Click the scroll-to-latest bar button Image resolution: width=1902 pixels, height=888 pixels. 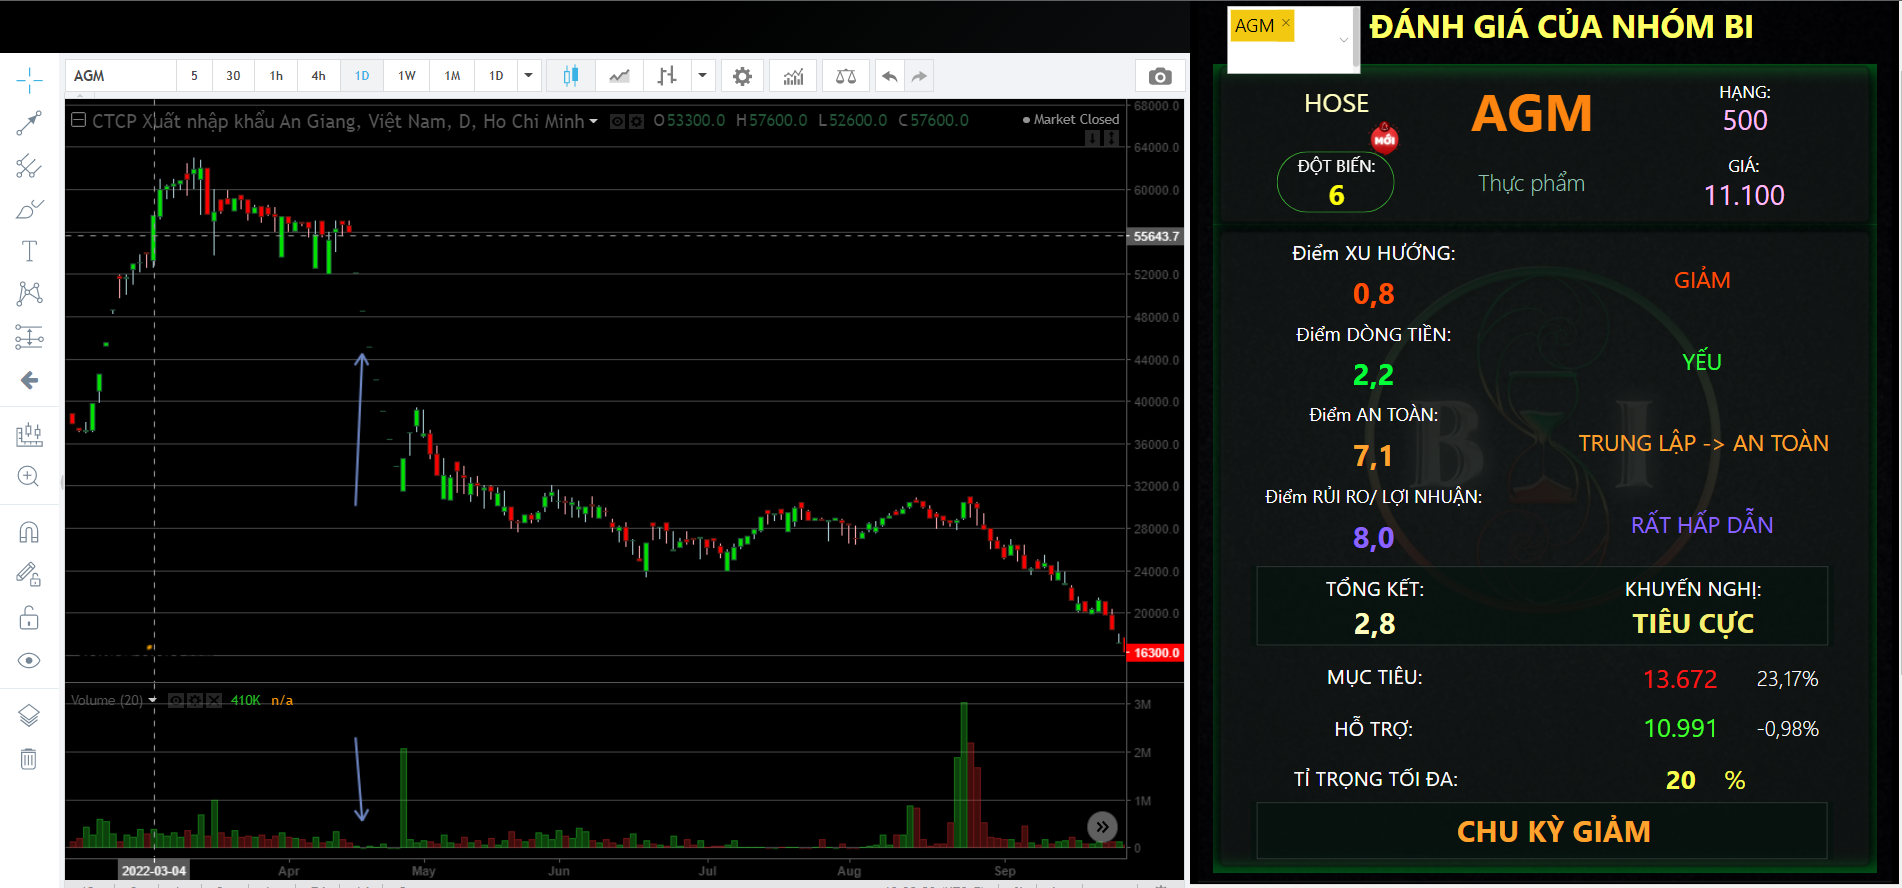(1101, 827)
